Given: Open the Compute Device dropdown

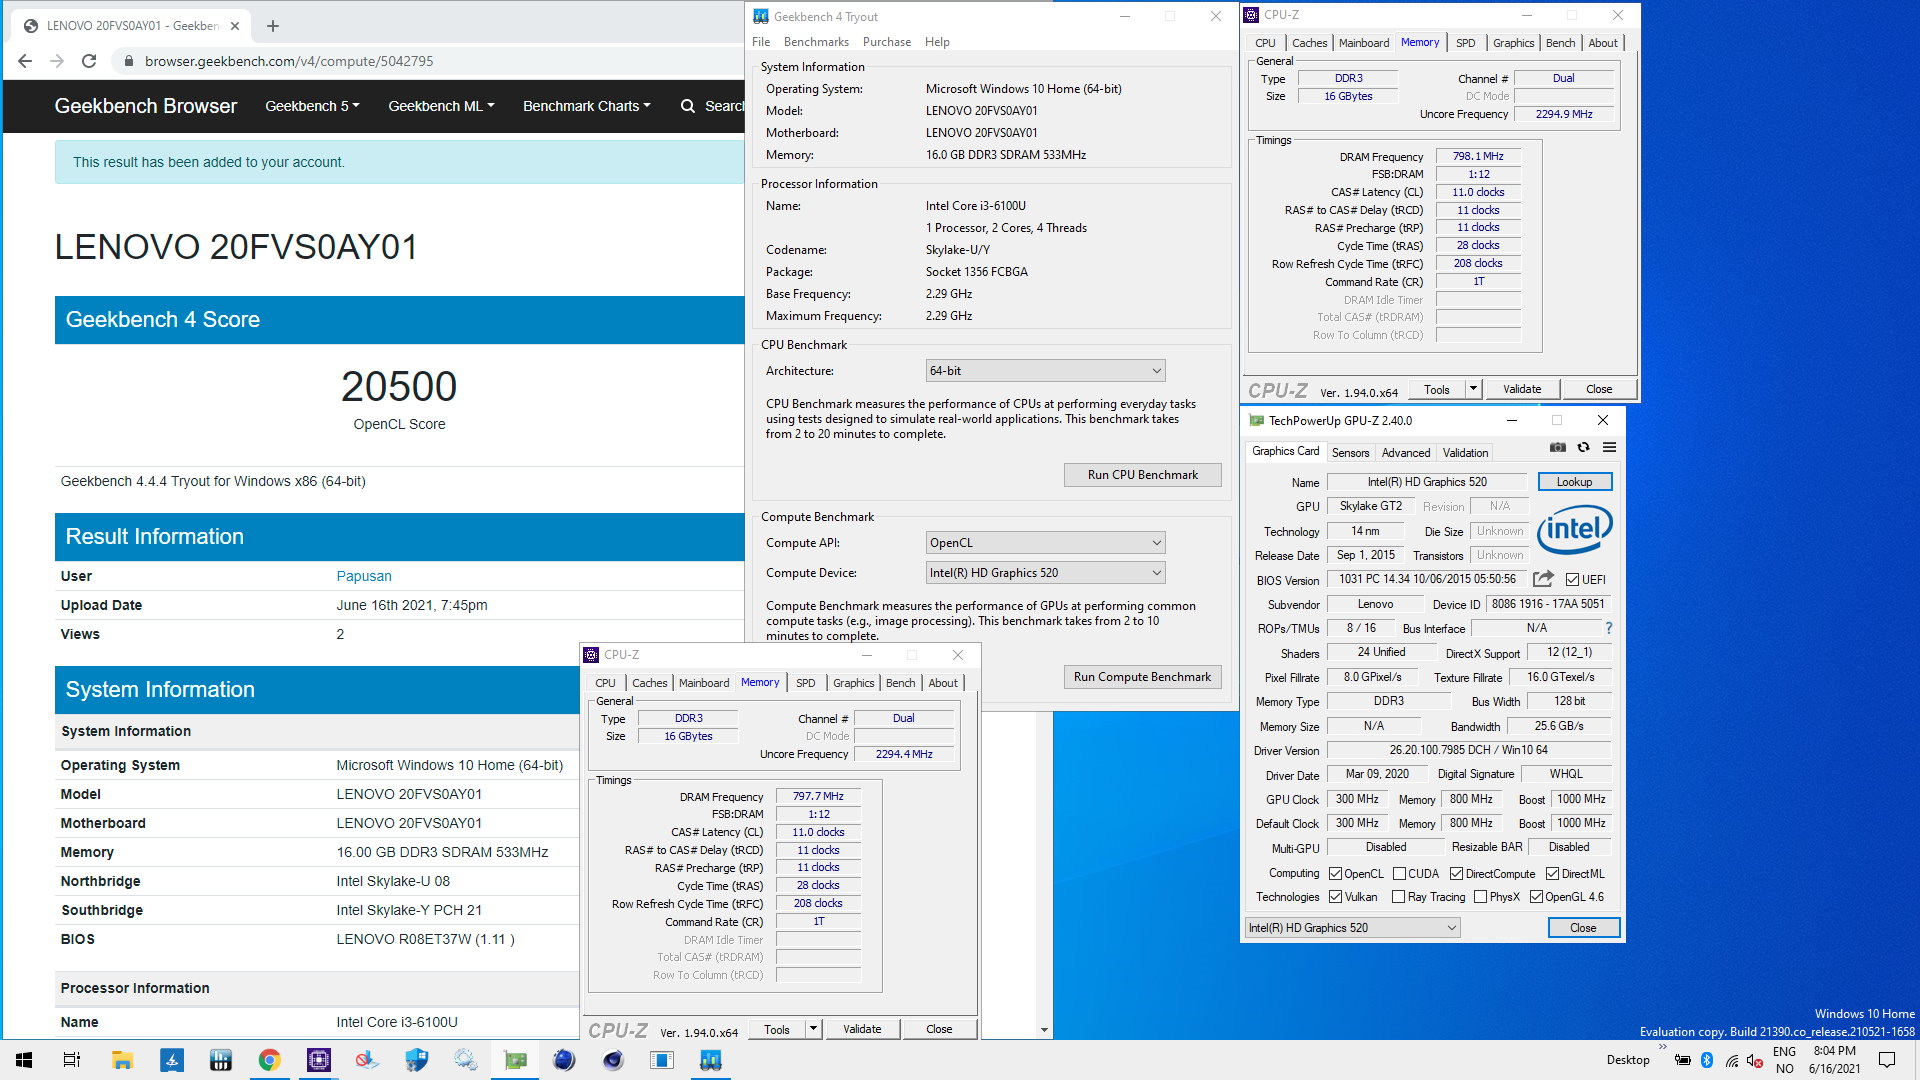Looking at the screenshot, I should pyautogui.click(x=1046, y=573).
